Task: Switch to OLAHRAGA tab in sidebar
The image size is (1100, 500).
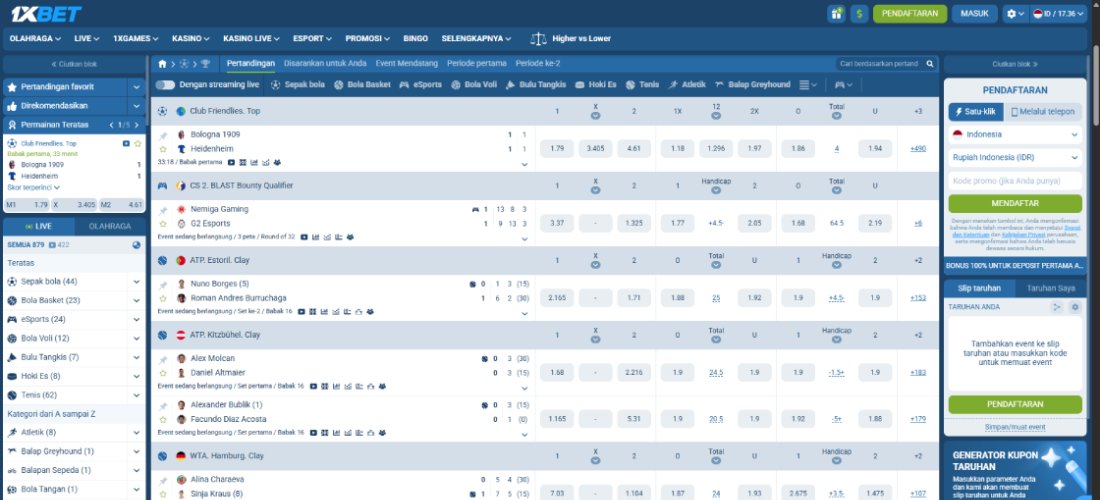Action: tap(109, 227)
